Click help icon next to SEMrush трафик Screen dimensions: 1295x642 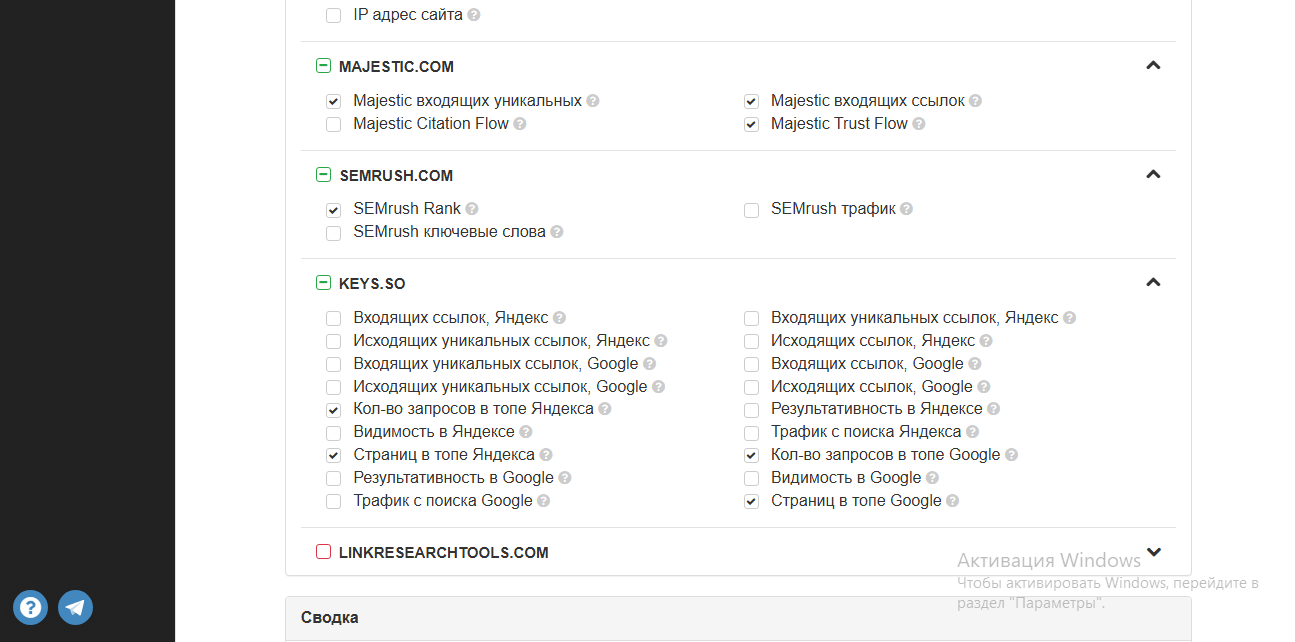coord(906,209)
